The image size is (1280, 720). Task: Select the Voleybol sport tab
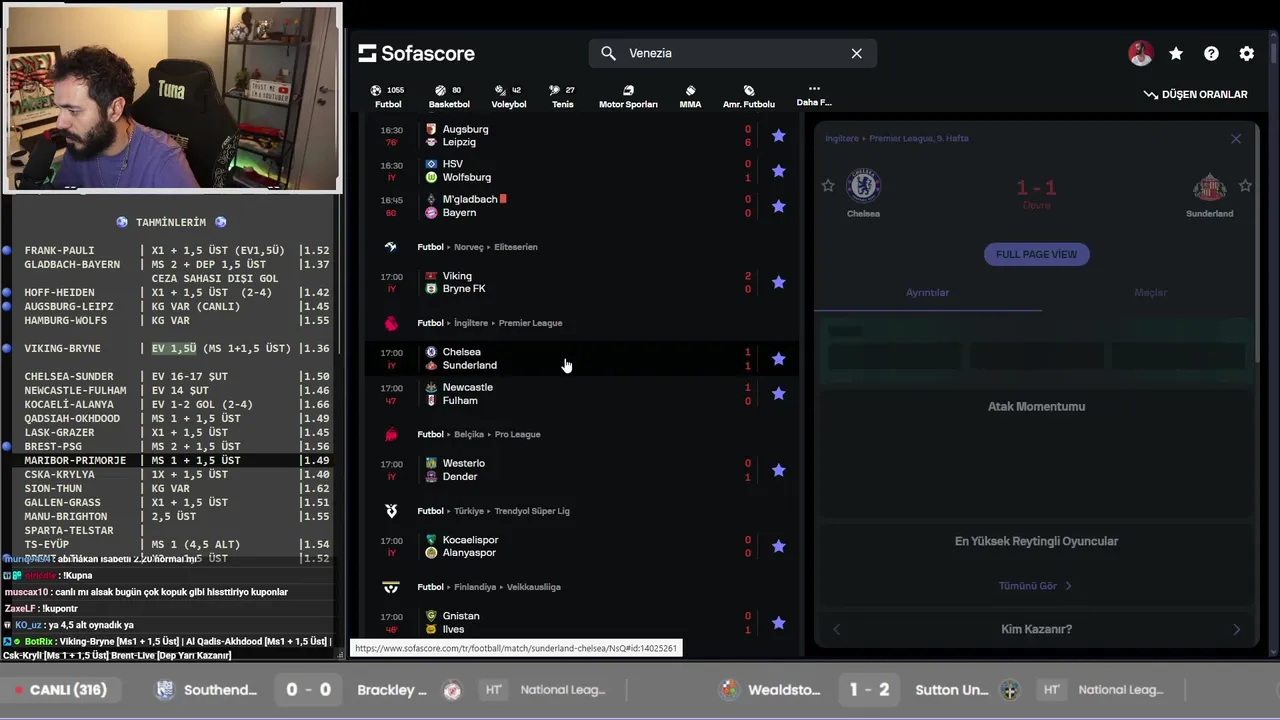pos(509,96)
